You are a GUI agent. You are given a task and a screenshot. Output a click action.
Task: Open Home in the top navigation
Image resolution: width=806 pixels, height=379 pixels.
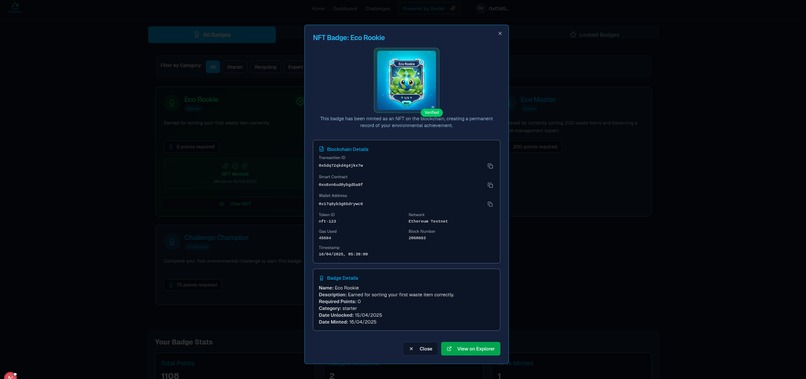point(318,9)
